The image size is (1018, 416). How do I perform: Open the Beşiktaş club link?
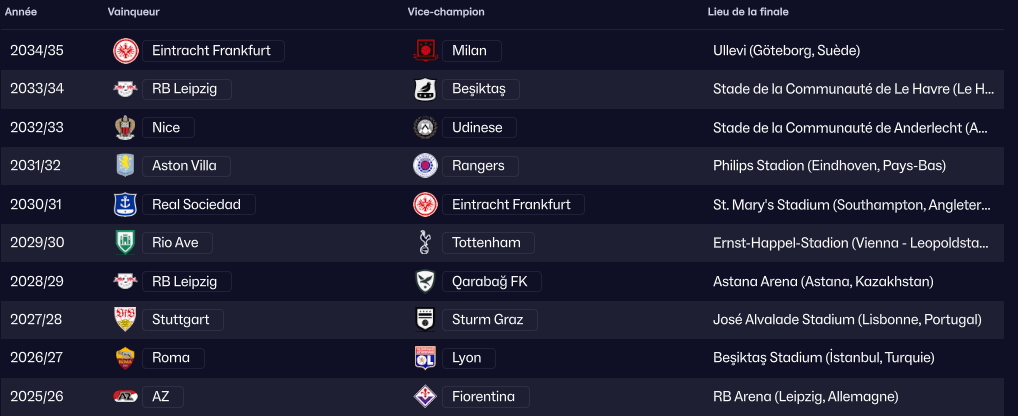(479, 89)
